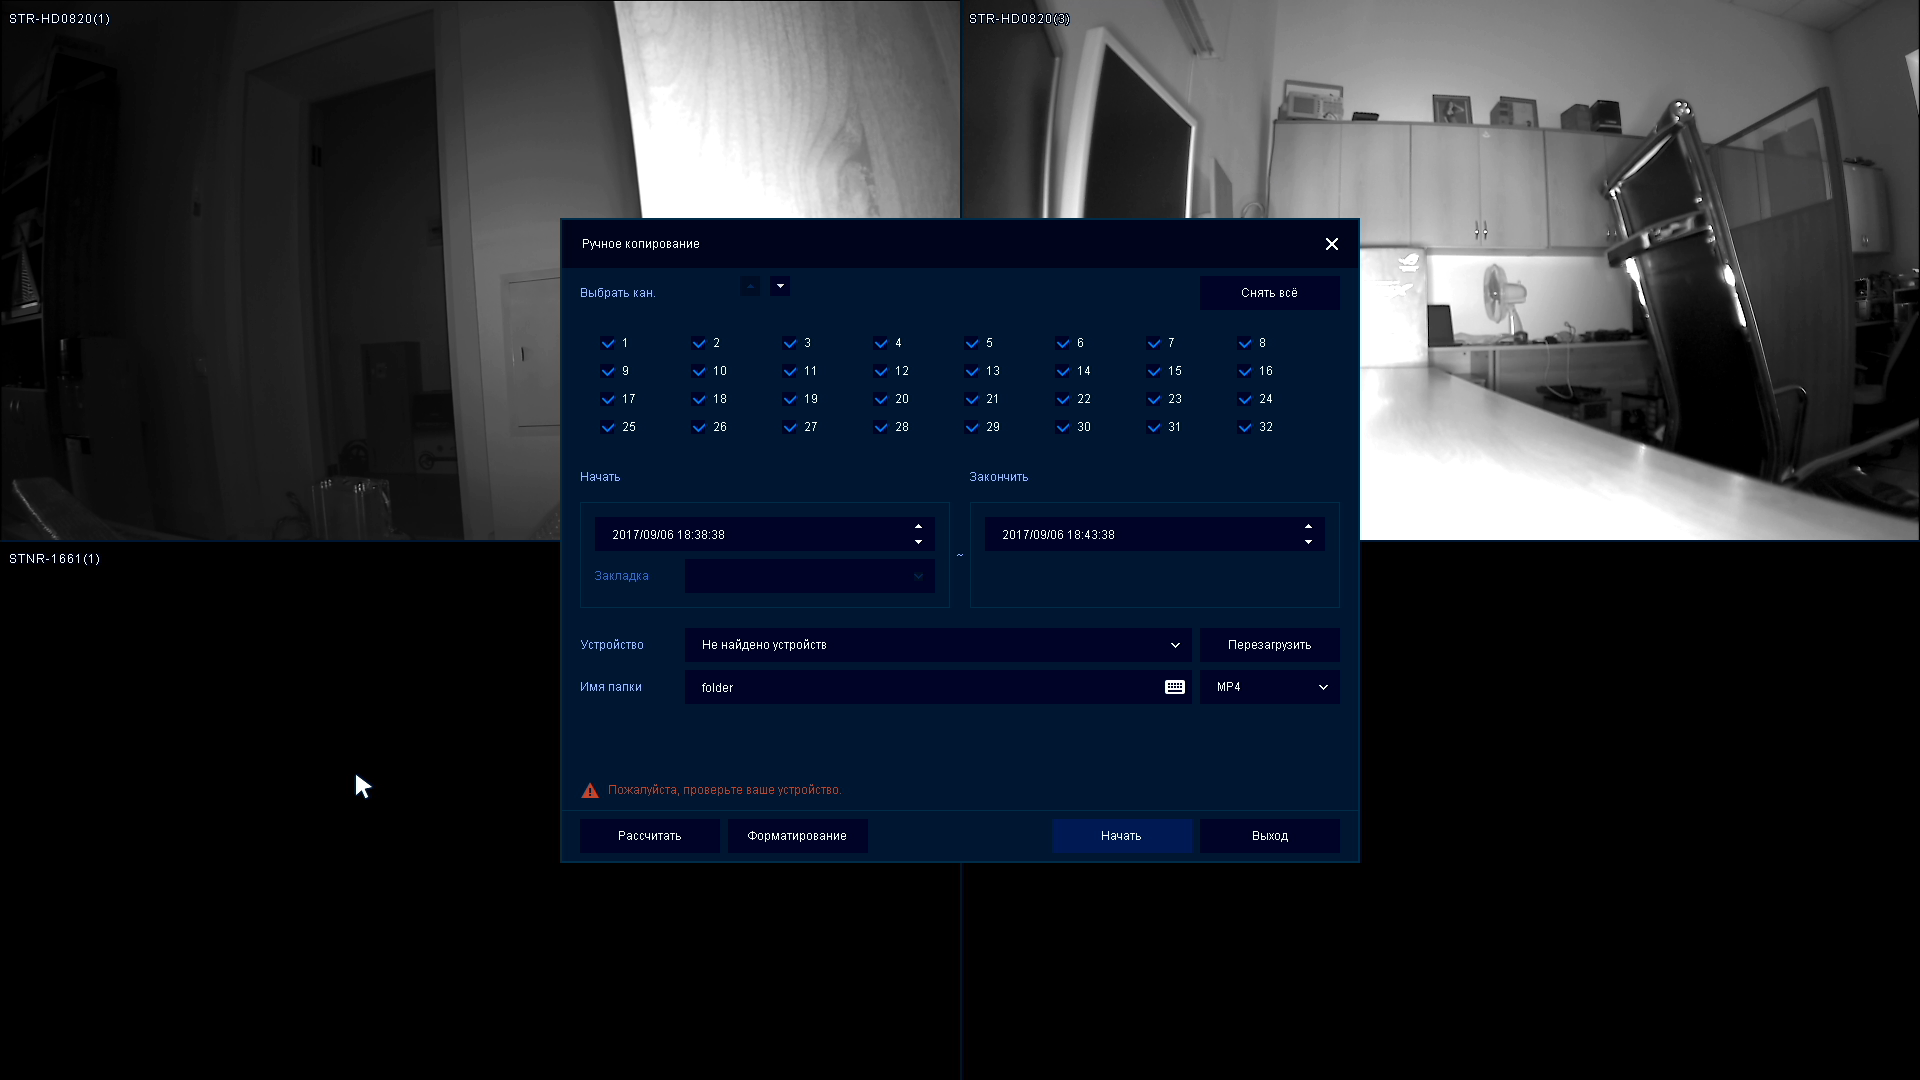Click the Форматирование button

coord(797,836)
